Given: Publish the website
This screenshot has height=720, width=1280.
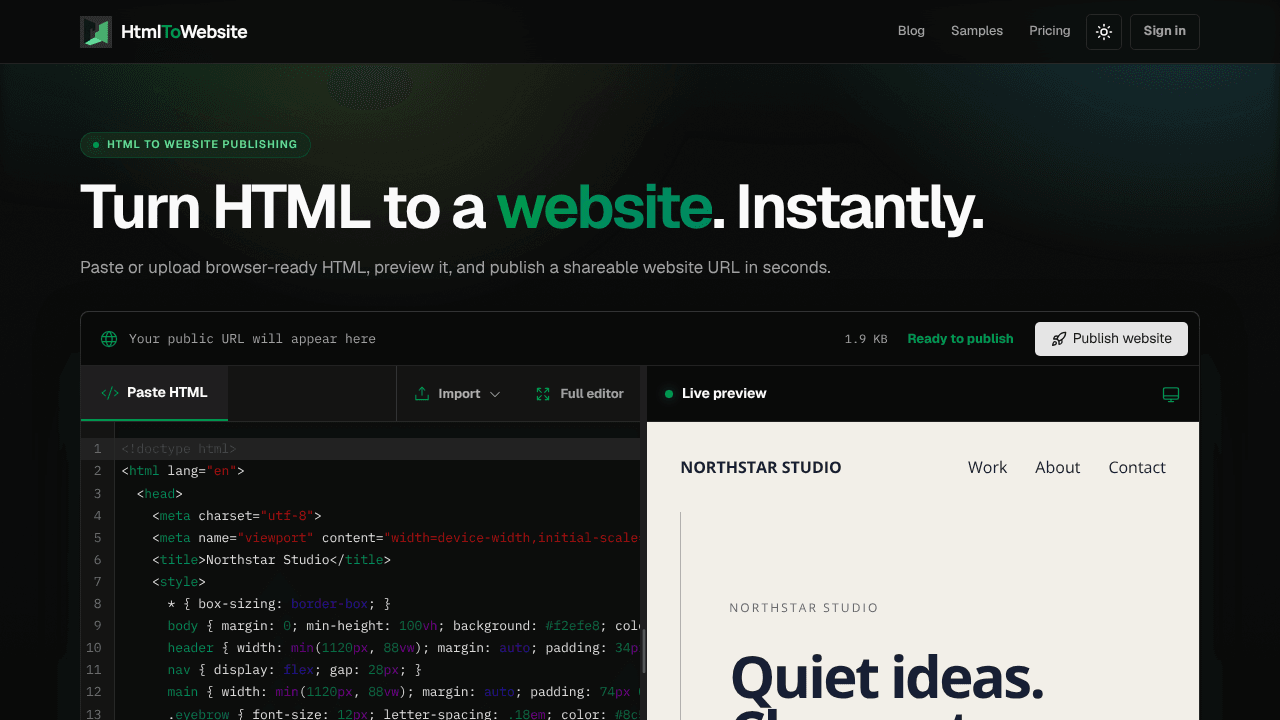Looking at the screenshot, I should pyautogui.click(x=1111, y=339).
